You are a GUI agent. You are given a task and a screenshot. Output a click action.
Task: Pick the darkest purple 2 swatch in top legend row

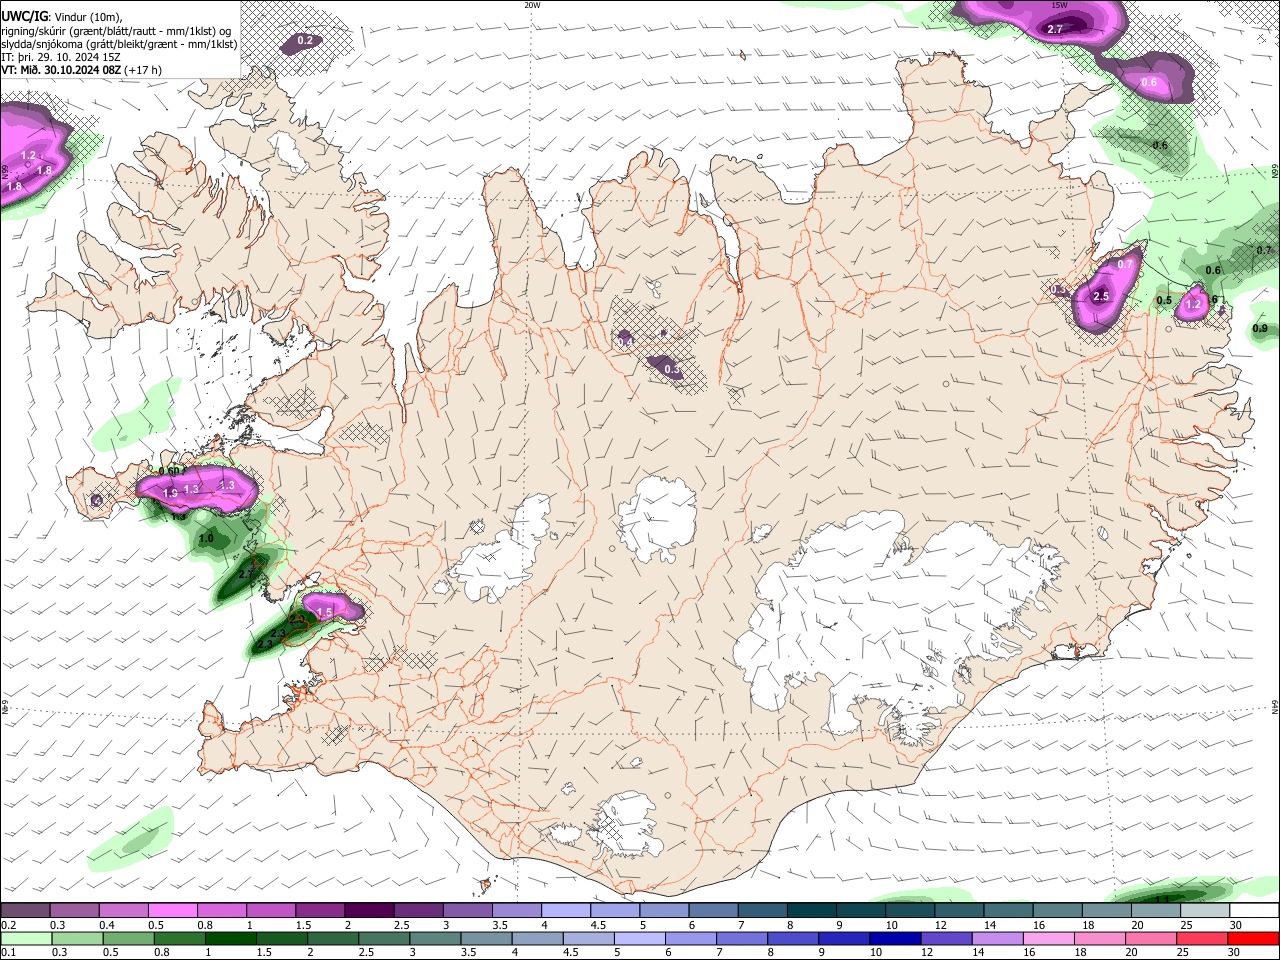pyautogui.click(x=368, y=911)
